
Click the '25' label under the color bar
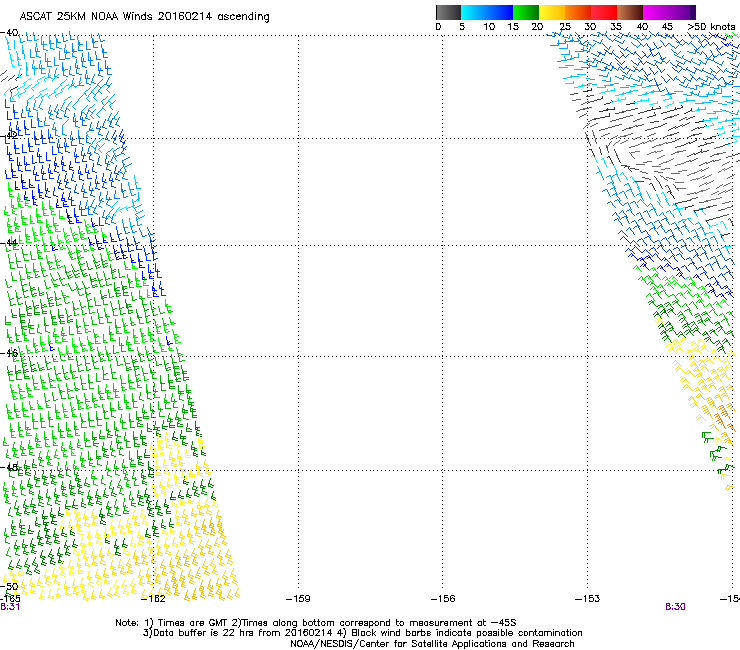[565, 27]
